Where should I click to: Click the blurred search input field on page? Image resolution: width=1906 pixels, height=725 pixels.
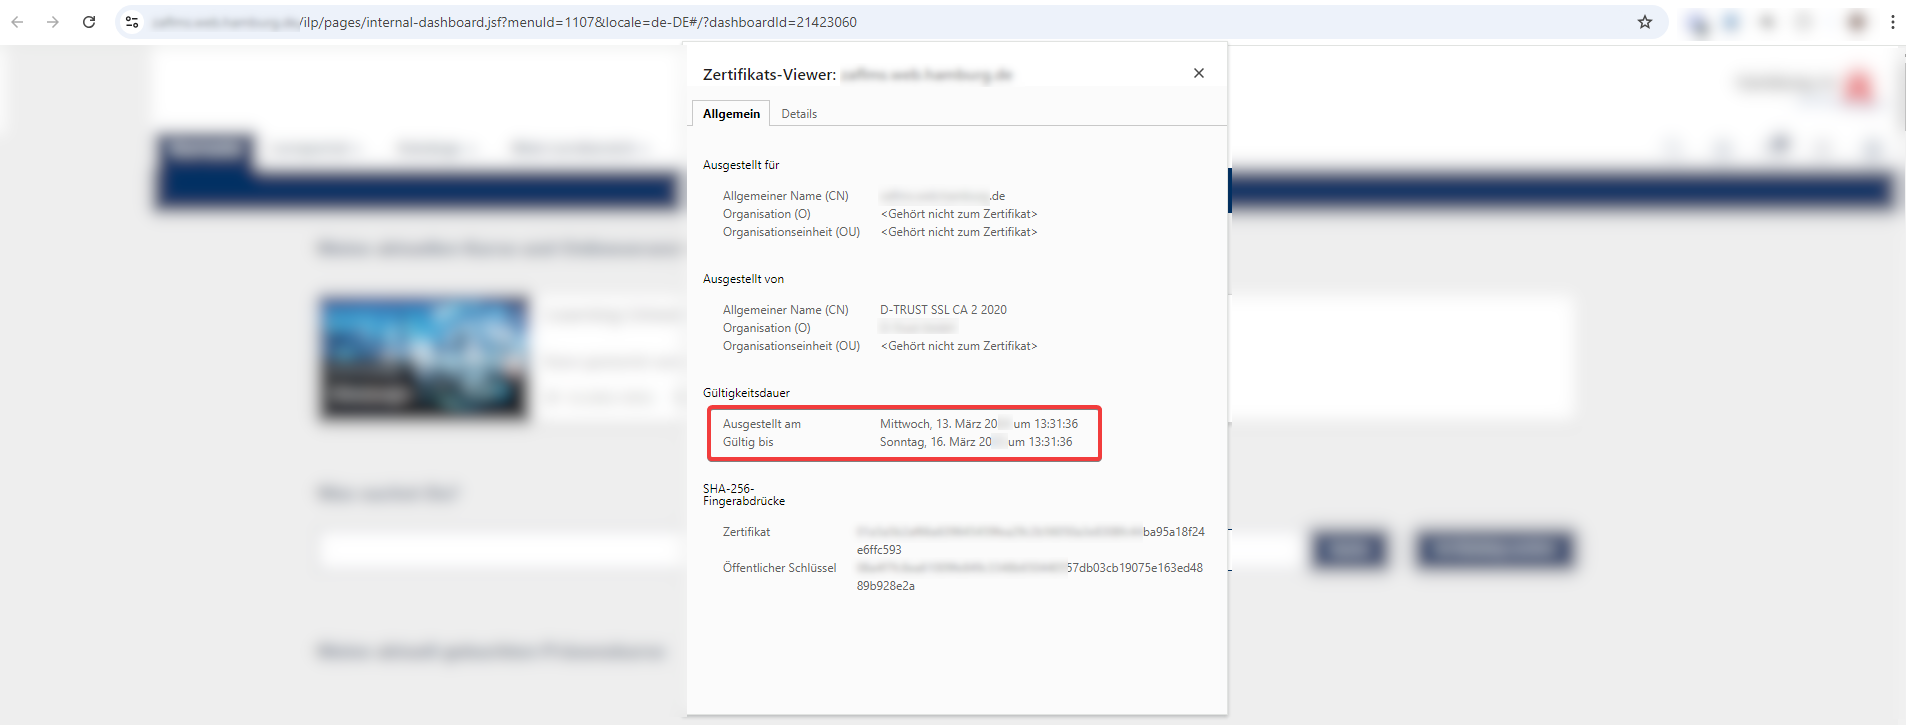pos(500,549)
